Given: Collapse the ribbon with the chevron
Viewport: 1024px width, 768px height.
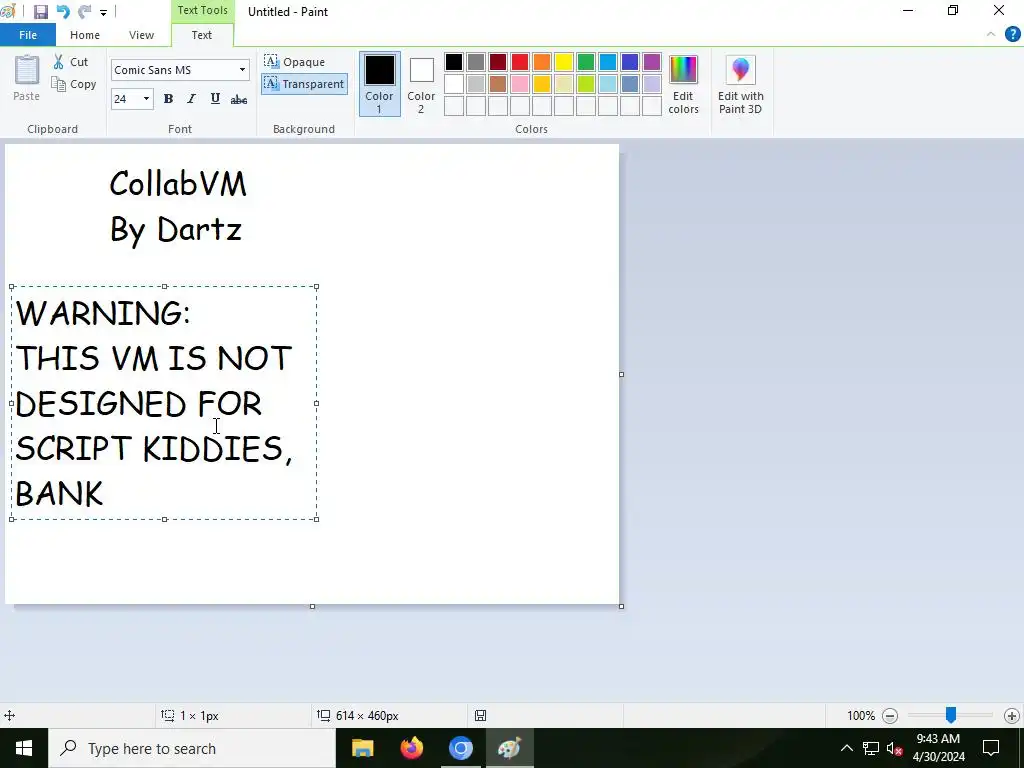Looking at the screenshot, I should pyautogui.click(x=991, y=35).
